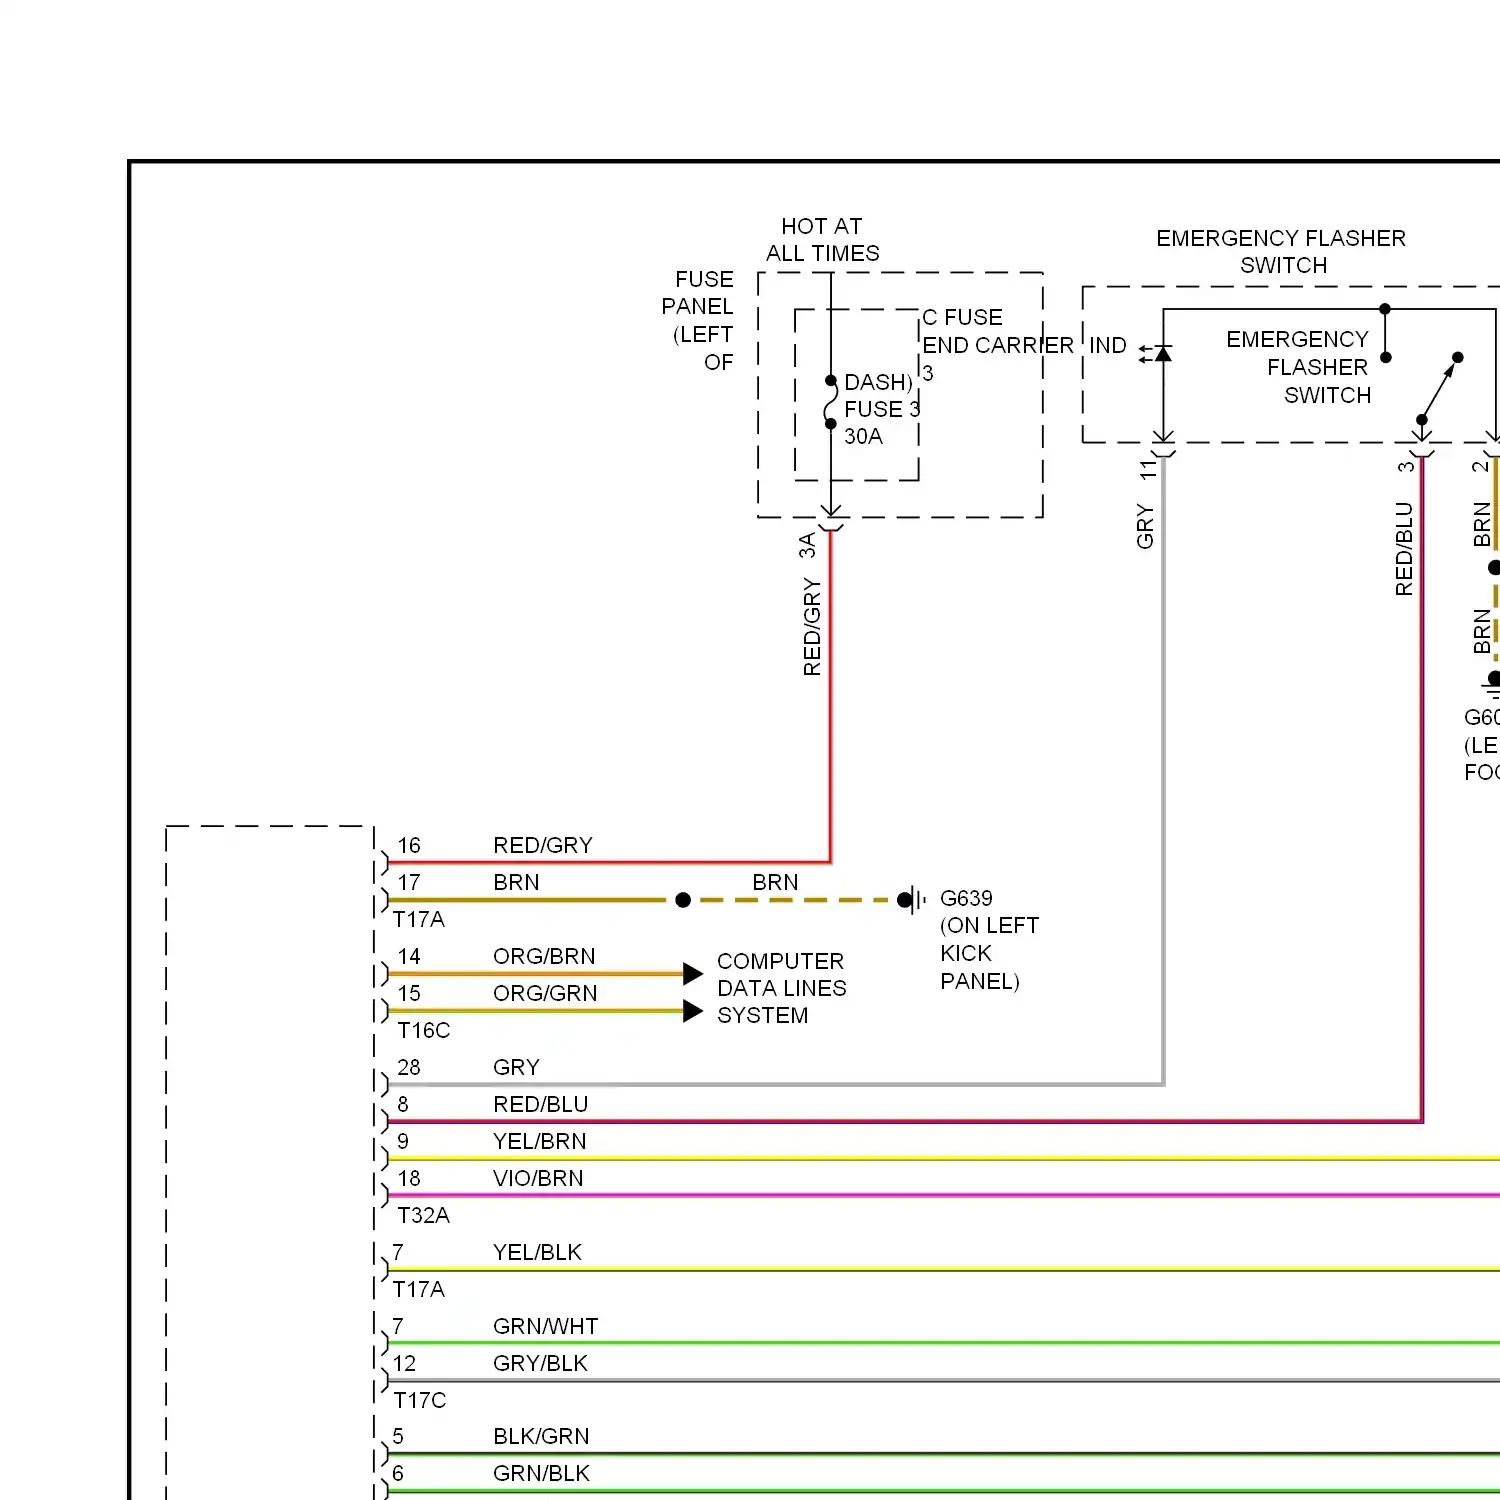The width and height of the screenshot is (1500, 1500).
Task: Click the T17A label below the YEL/BLK wire
Action: click(419, 1289)
